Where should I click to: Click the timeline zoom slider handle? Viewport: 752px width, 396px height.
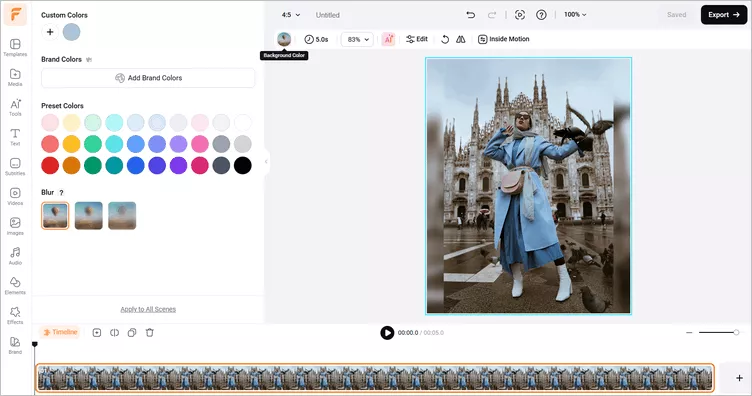point(736,332)
